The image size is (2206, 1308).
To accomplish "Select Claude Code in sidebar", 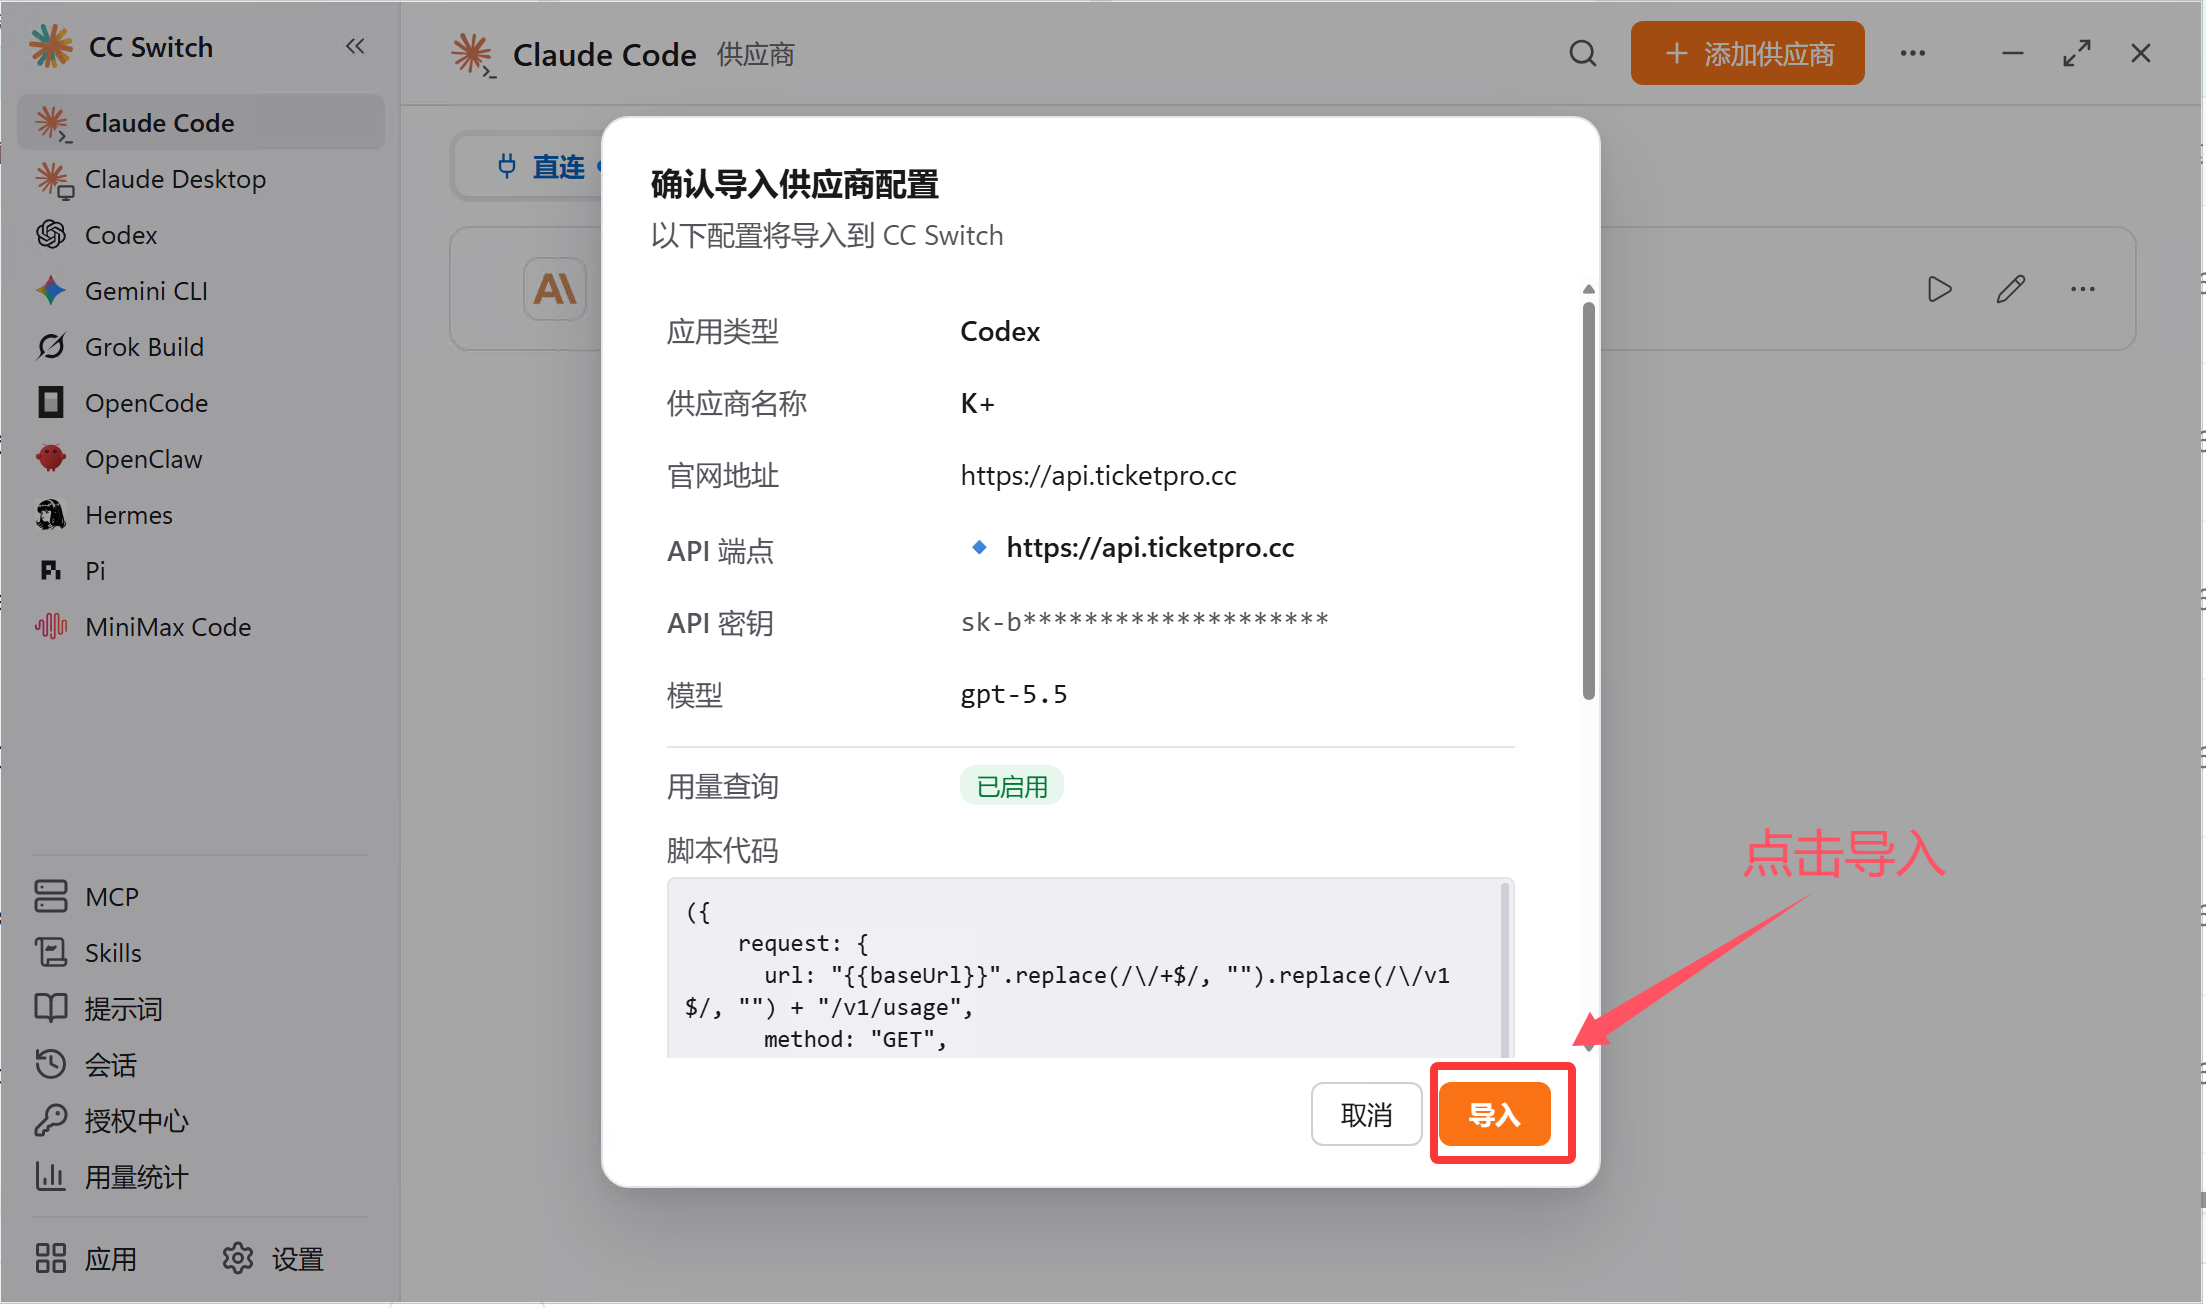I will (x=201, y=123).
